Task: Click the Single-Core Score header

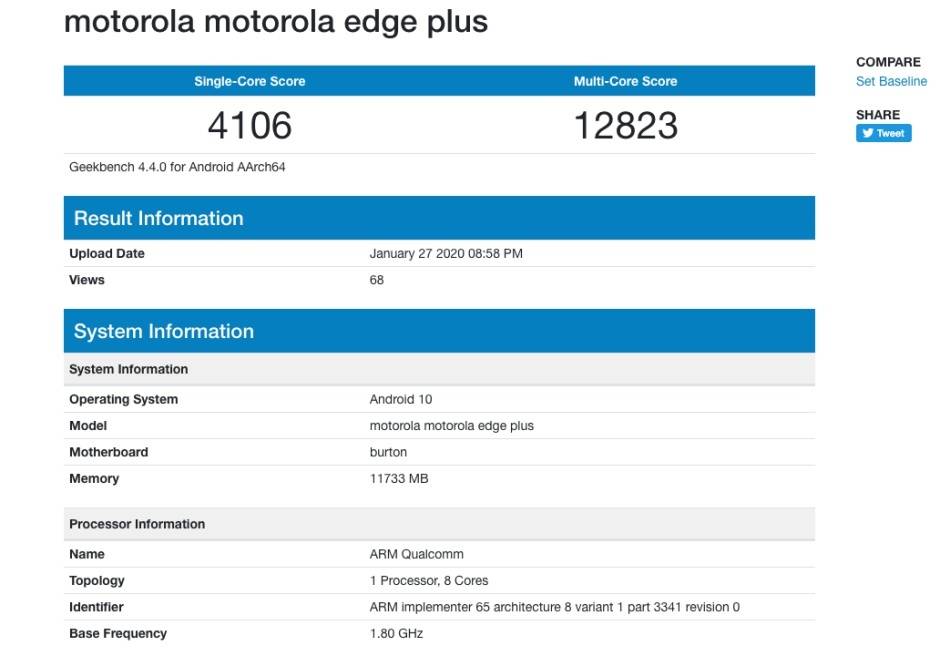Action: click(x=249, y=81)
